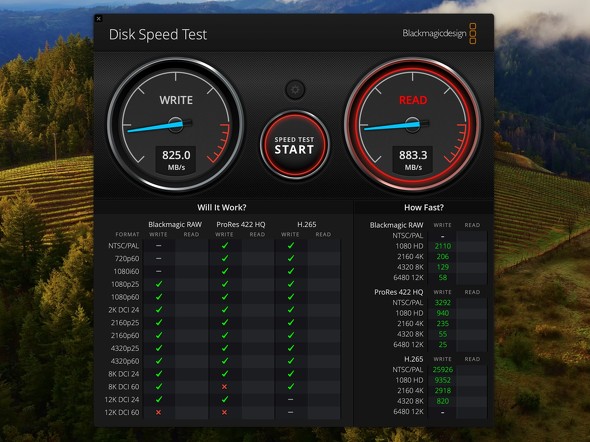The height and width of the screenshot is (442, 590).
Task: Click the Blackmagic RAW heading in How Fast
Action: pos(396,225)
